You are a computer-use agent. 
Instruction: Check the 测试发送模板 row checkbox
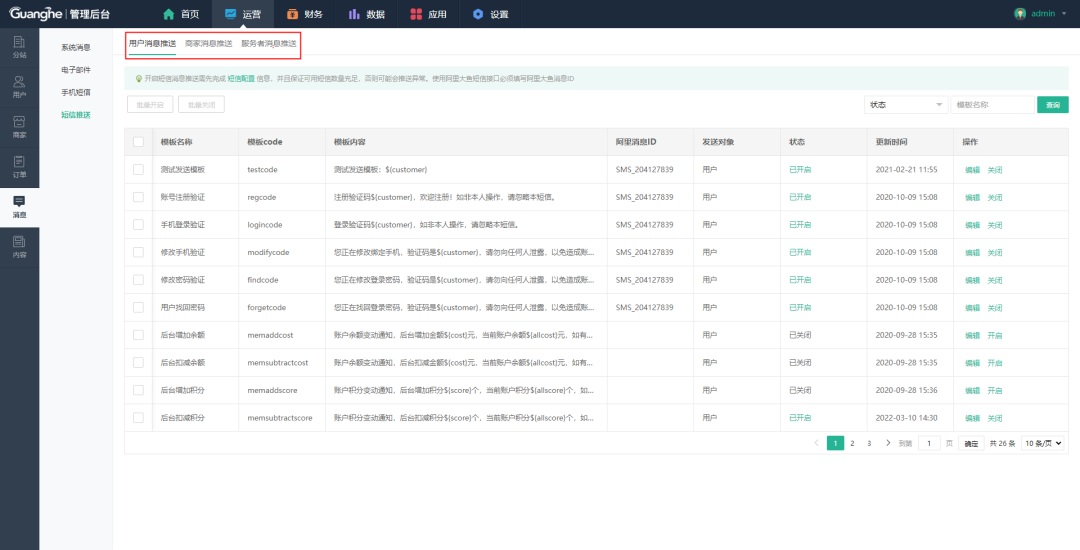(138, 169)
